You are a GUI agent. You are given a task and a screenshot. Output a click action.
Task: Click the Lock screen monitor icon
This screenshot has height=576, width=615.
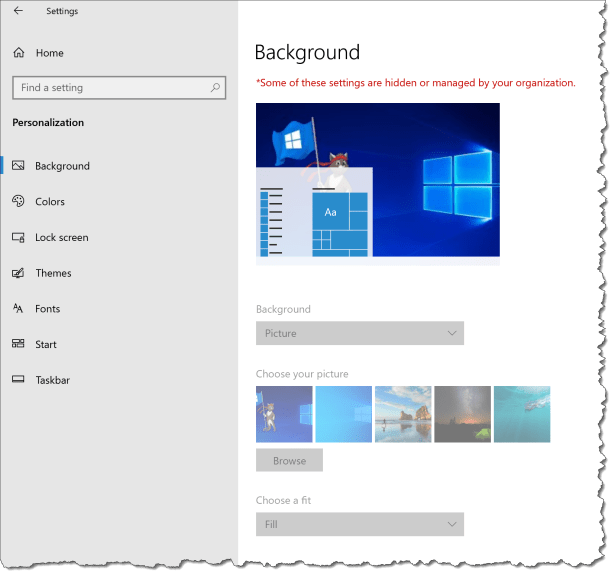[18, 237]
